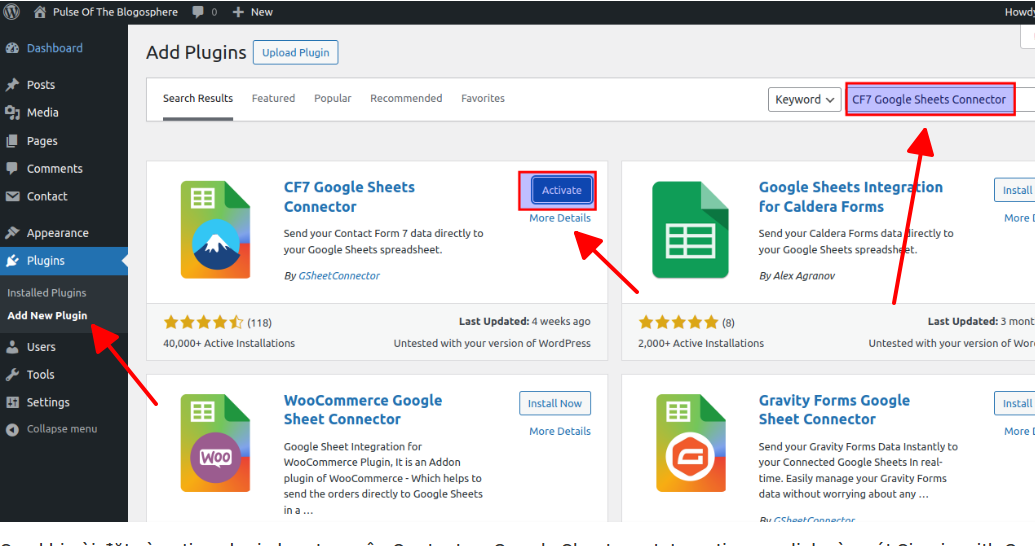Screen dimensions: 1035x546
Task: Click the Media icon in sidebar
Action: pyautogui.click(x=13, y=112)
